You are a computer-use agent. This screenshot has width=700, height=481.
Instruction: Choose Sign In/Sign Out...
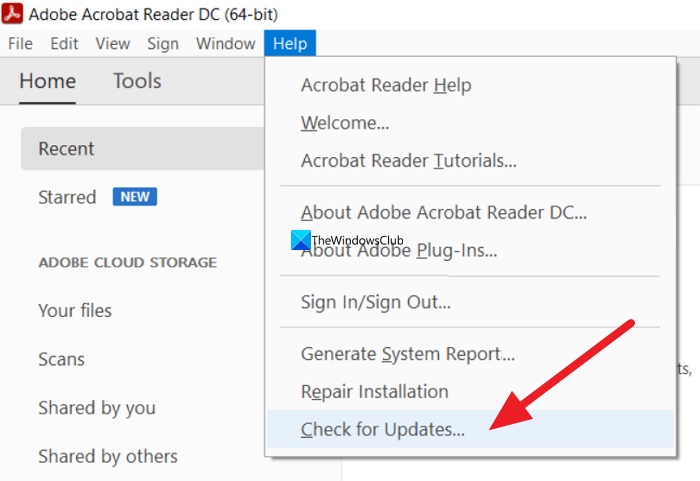click(x=471, y=302)
